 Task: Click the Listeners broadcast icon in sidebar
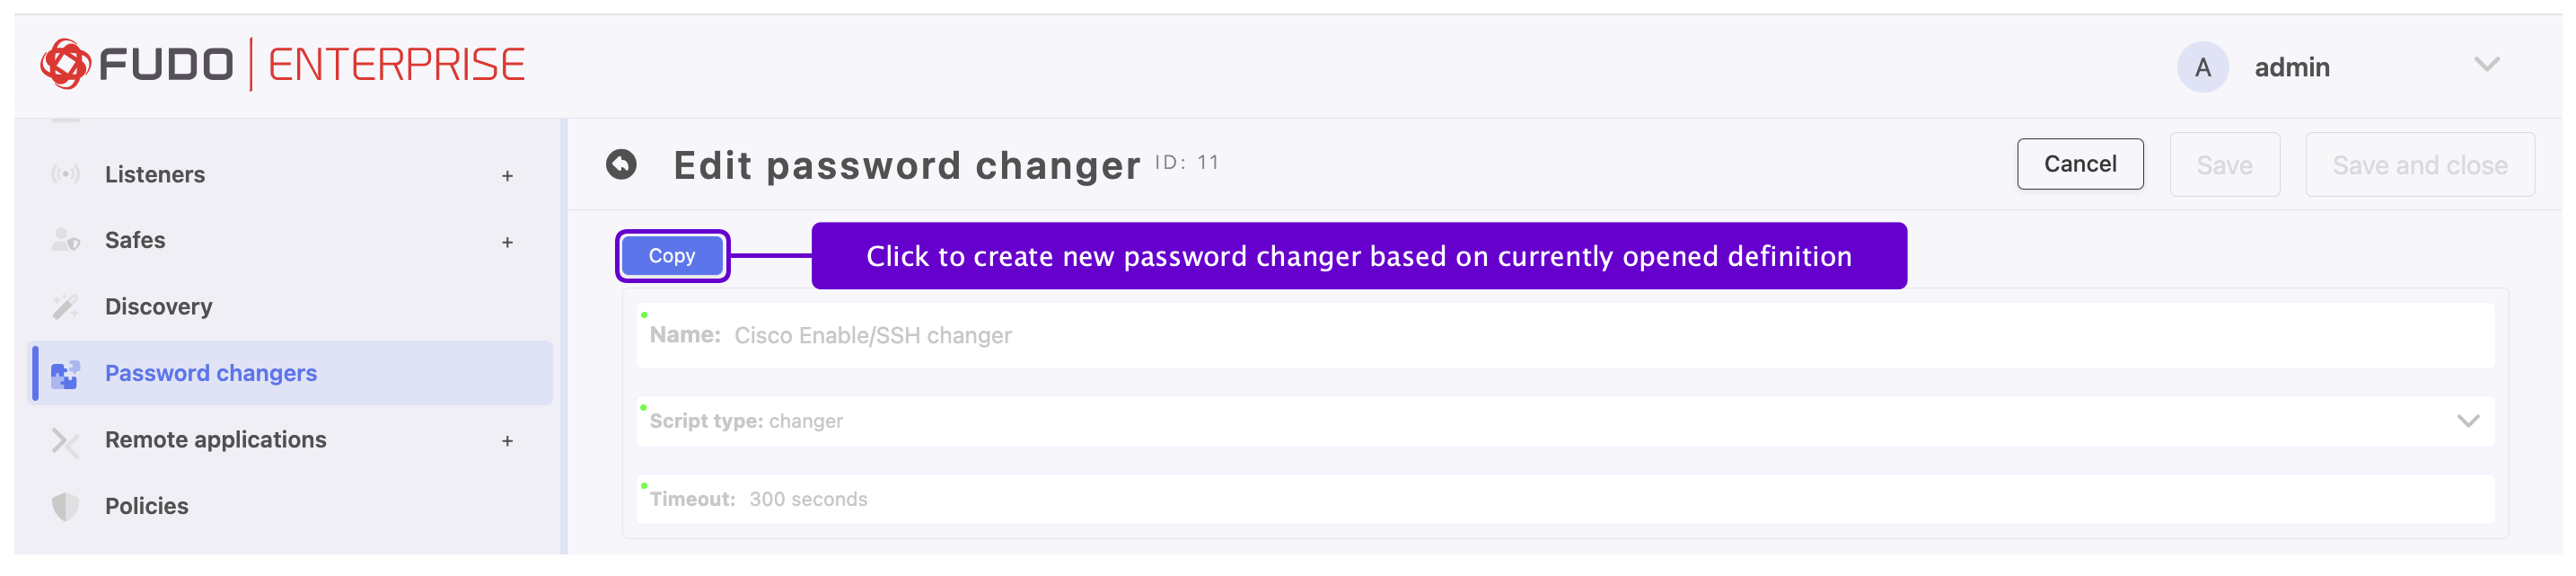[x=65, y=174]
